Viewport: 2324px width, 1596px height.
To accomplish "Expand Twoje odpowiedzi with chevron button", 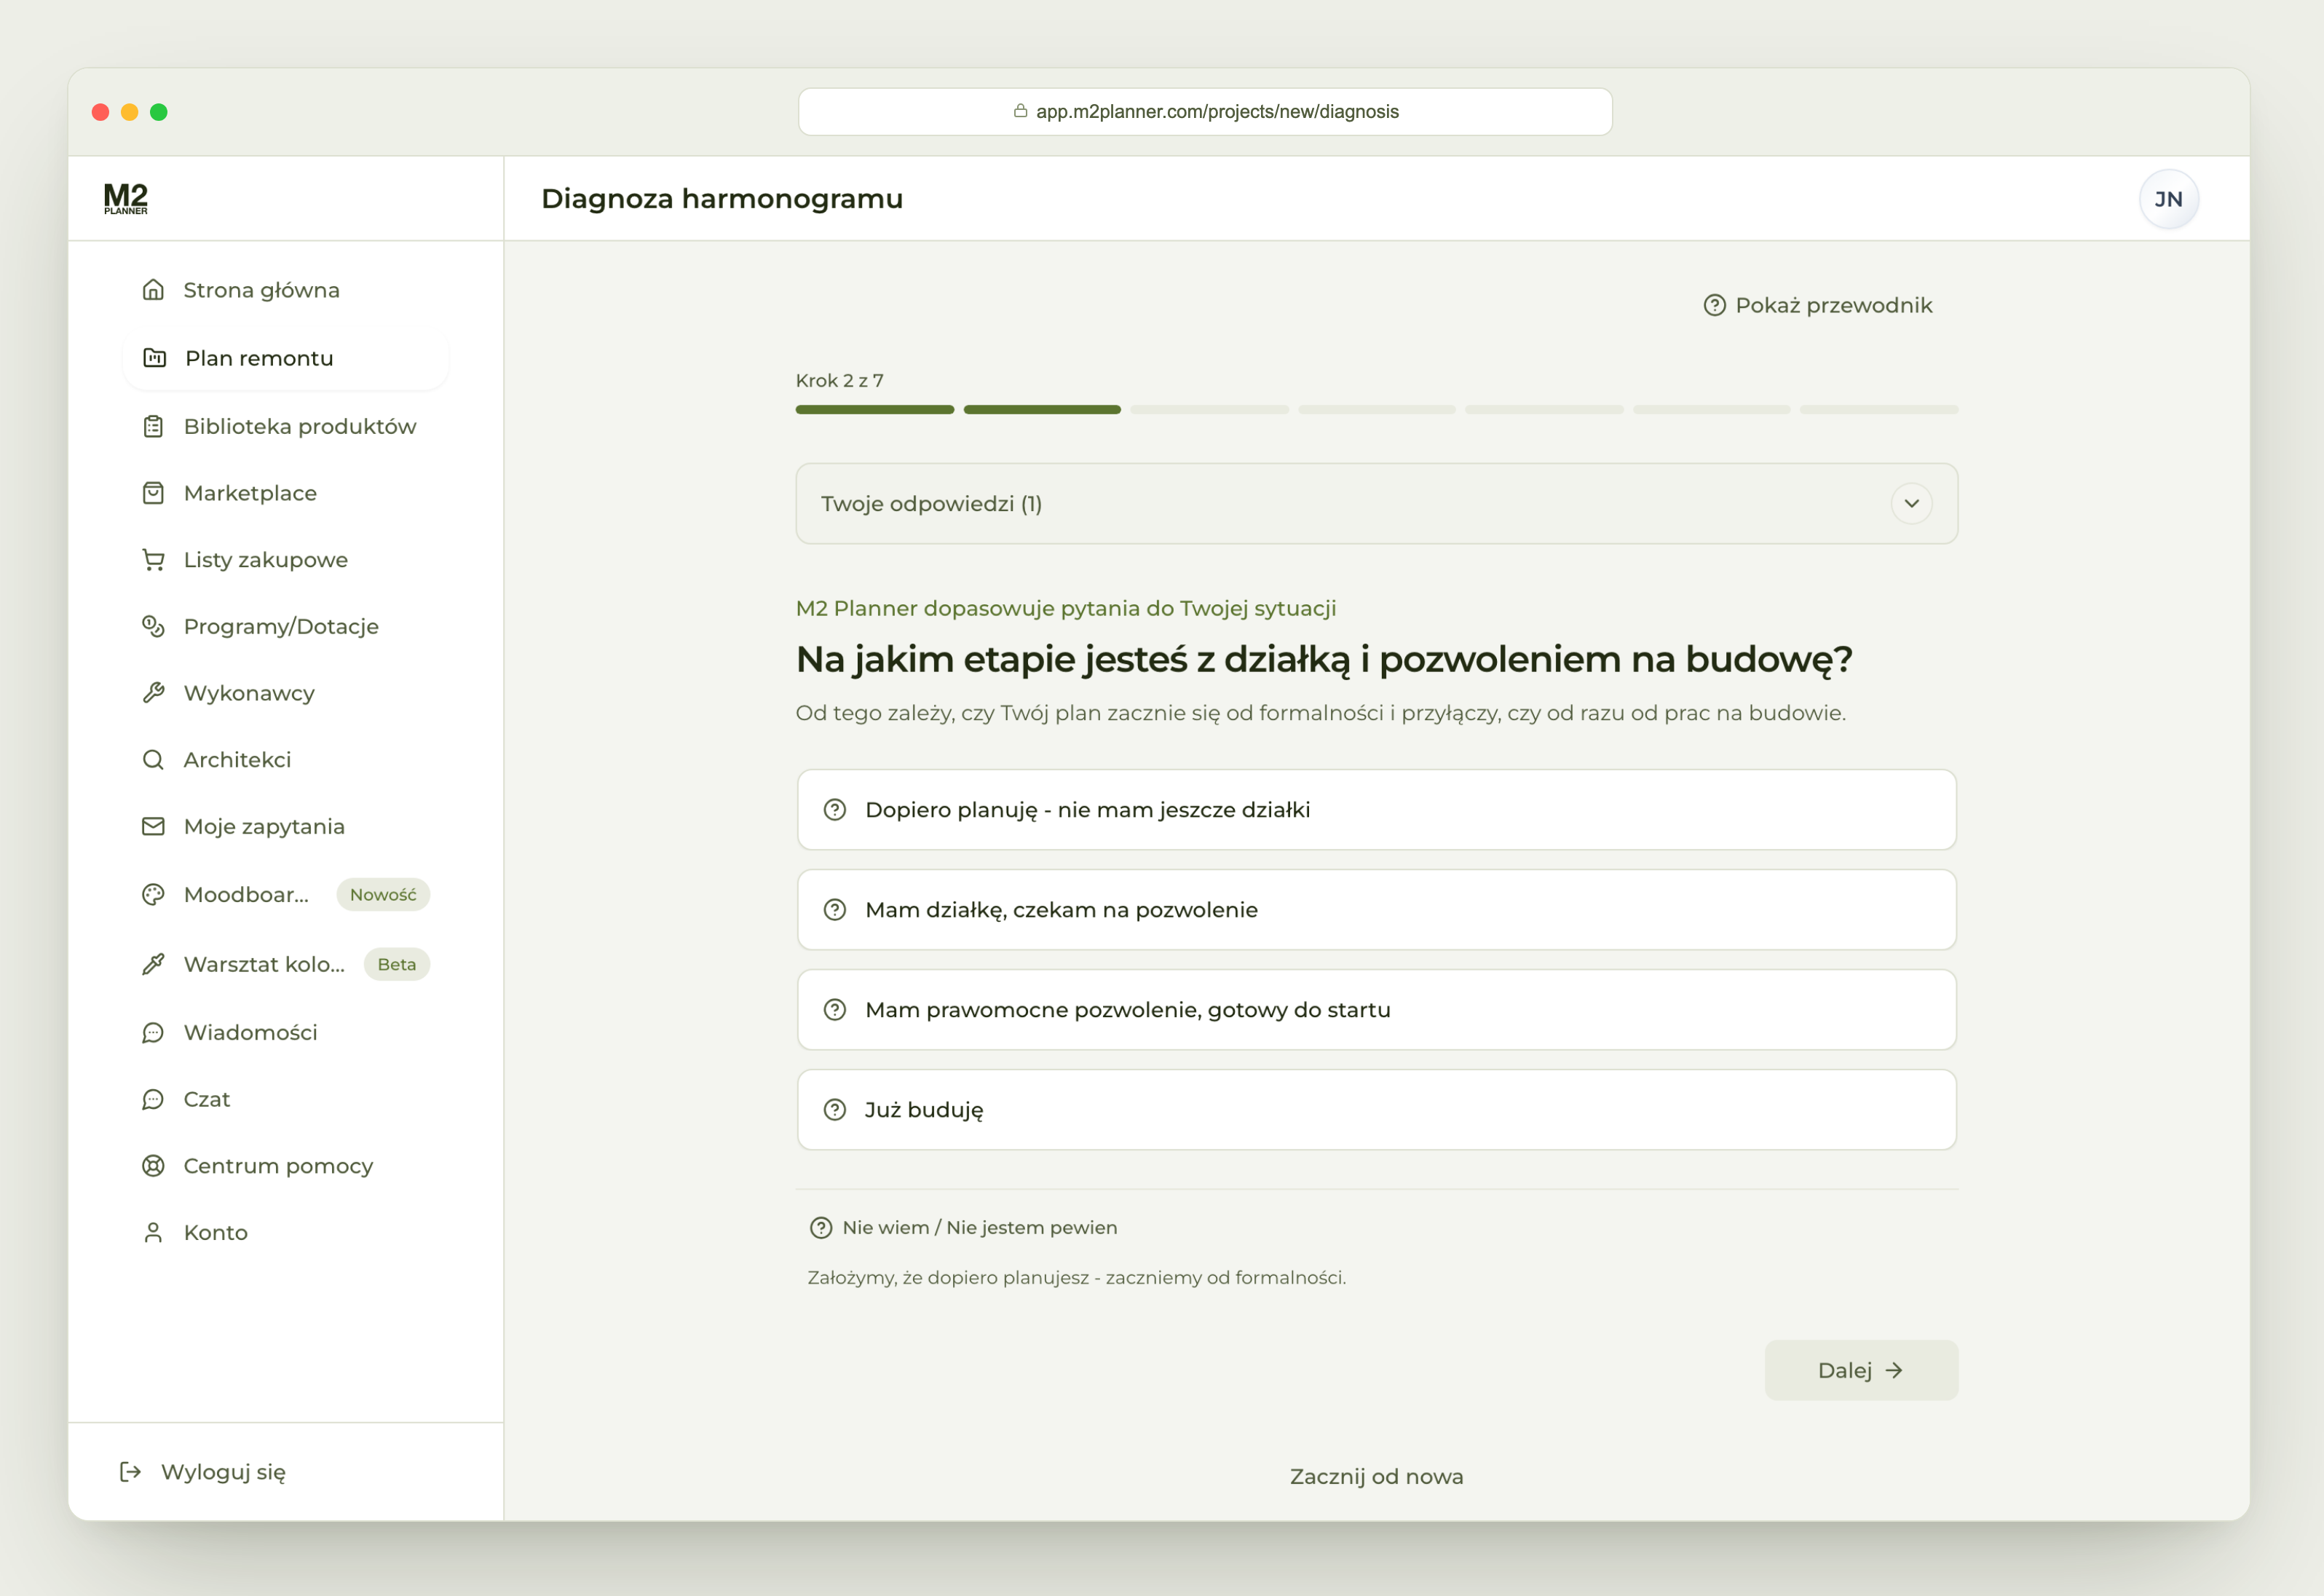I will pos(1911,503).
